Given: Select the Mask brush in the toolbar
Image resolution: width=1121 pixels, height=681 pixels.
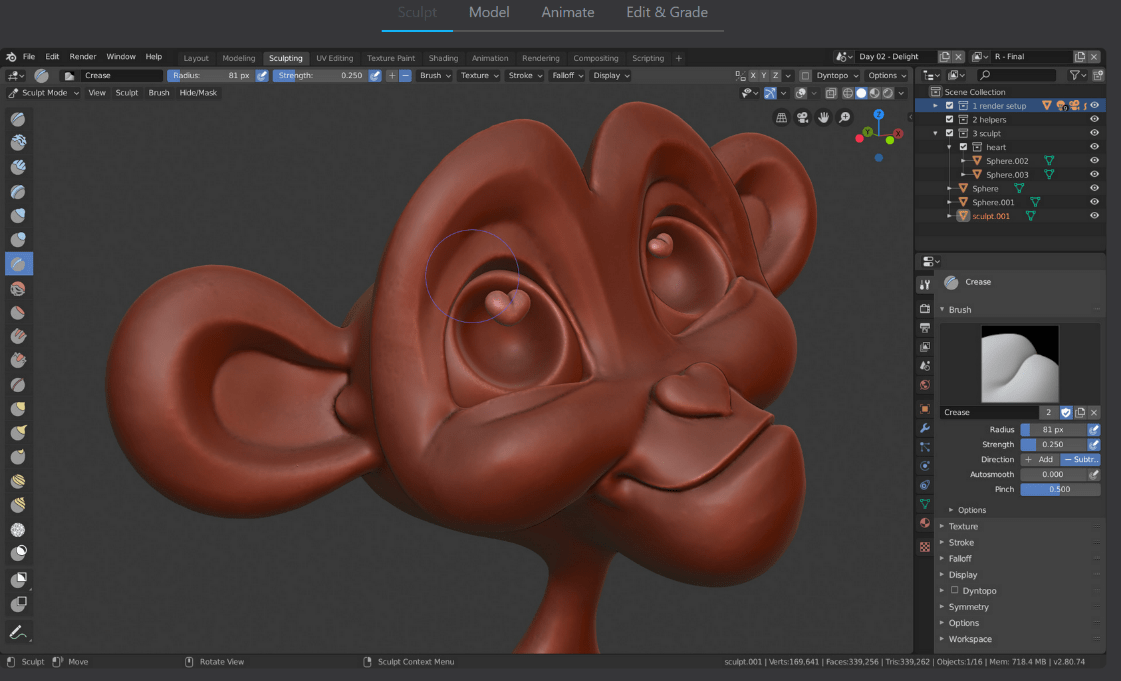Looking at the screenshot, I should pyautogui.click(x=17, y=550).
